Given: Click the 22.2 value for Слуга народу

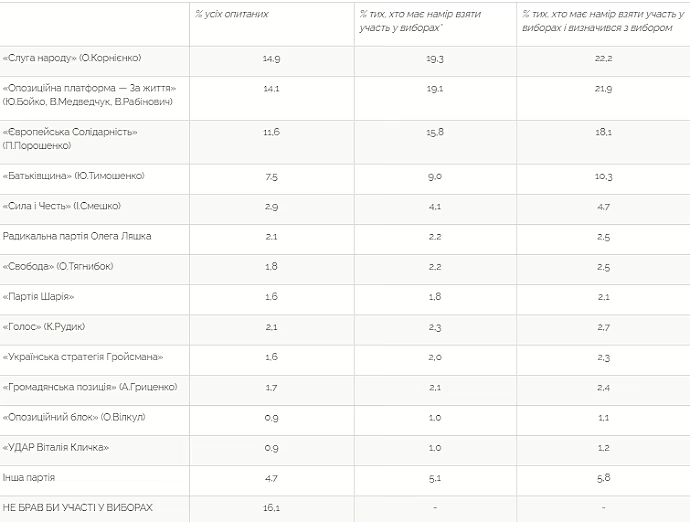Looking at the screenshot, I should coord(602,59).
